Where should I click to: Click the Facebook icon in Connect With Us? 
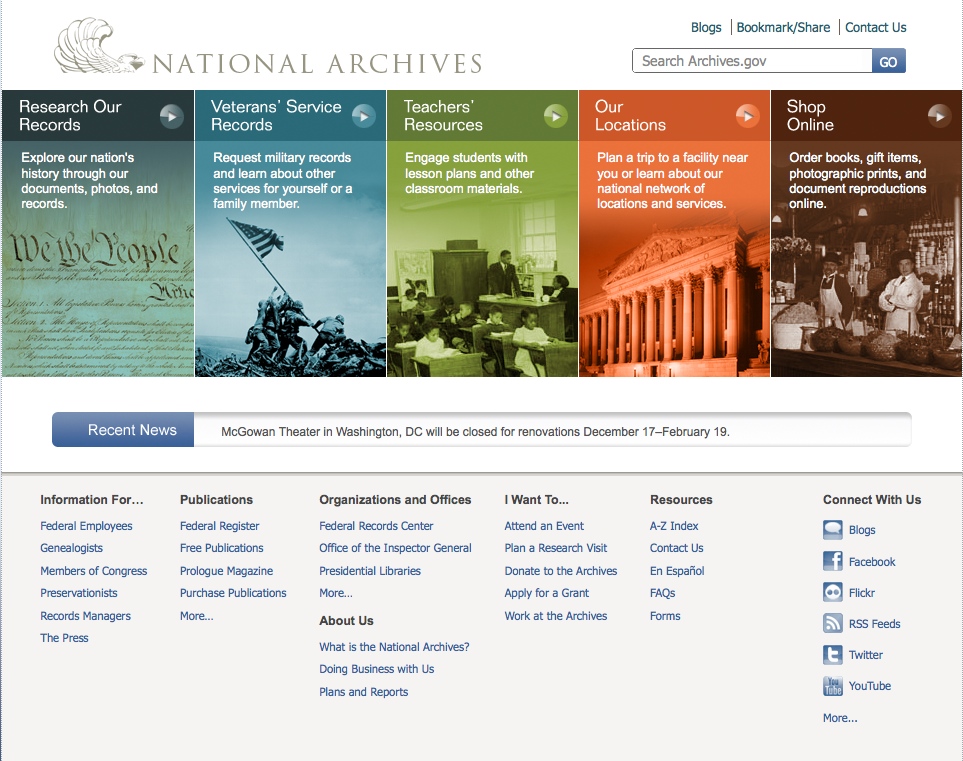[x=832, y=561]
